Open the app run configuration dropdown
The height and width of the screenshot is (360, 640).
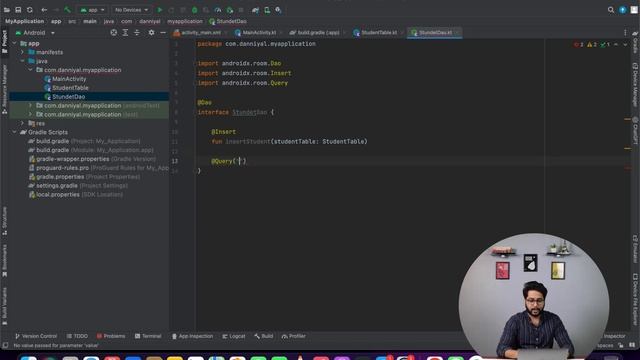pyautogui.click(x=93, y=10)
